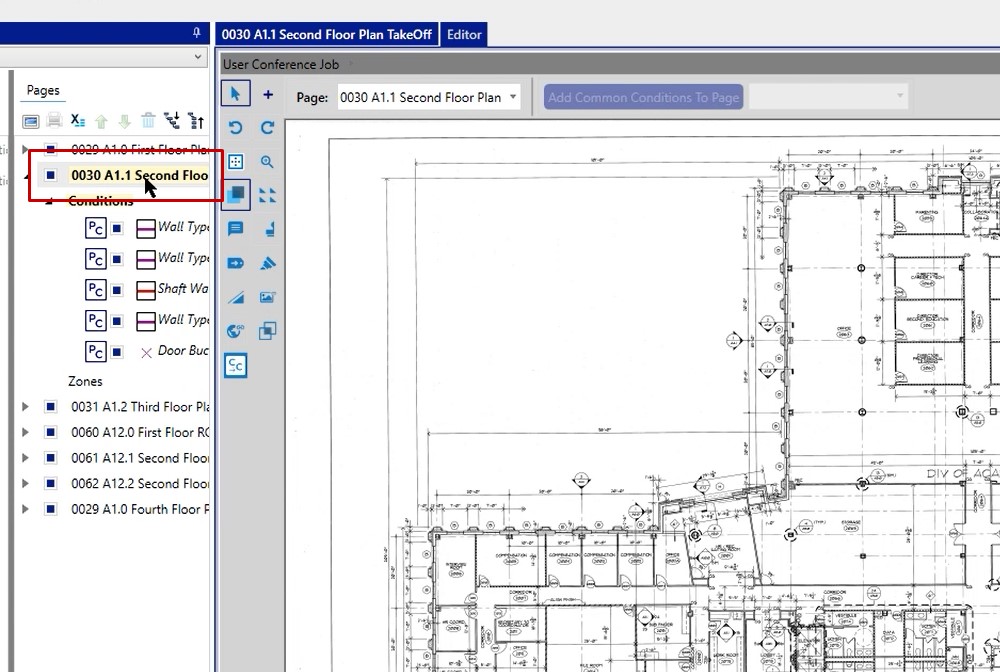Viewport: 1000px width, 672px height.
Task: Click the Export to Excel icon
Action: 77,121
